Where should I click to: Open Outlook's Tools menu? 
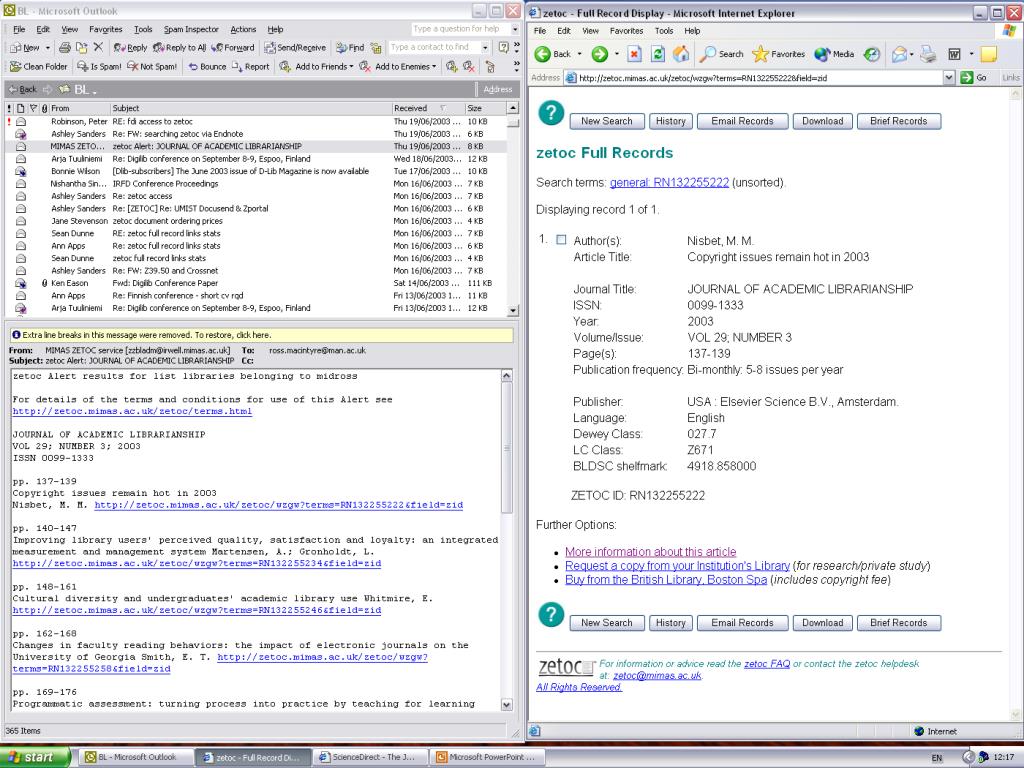coord(143,29)
